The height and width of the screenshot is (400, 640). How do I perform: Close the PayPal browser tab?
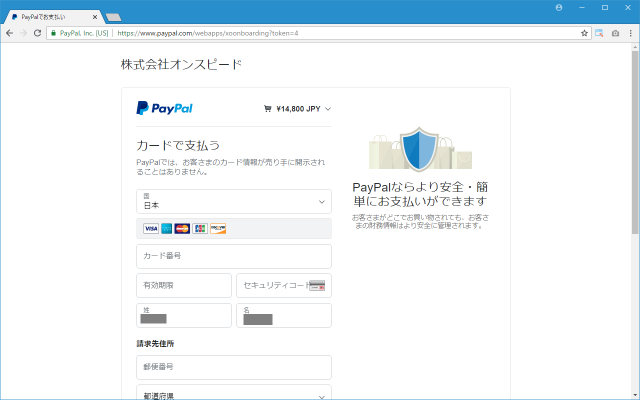click(95, 17)
